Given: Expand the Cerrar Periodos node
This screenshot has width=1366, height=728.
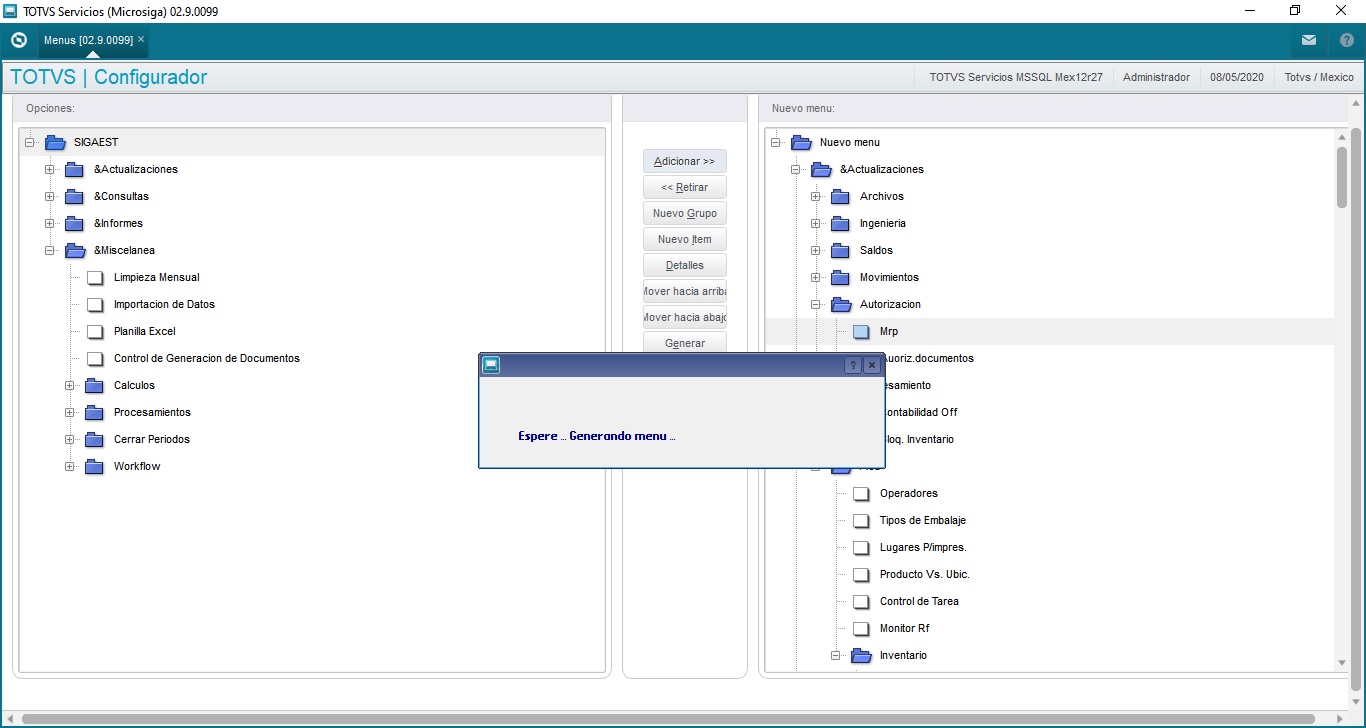Looking at the screenshot, I should click(70, 439).
